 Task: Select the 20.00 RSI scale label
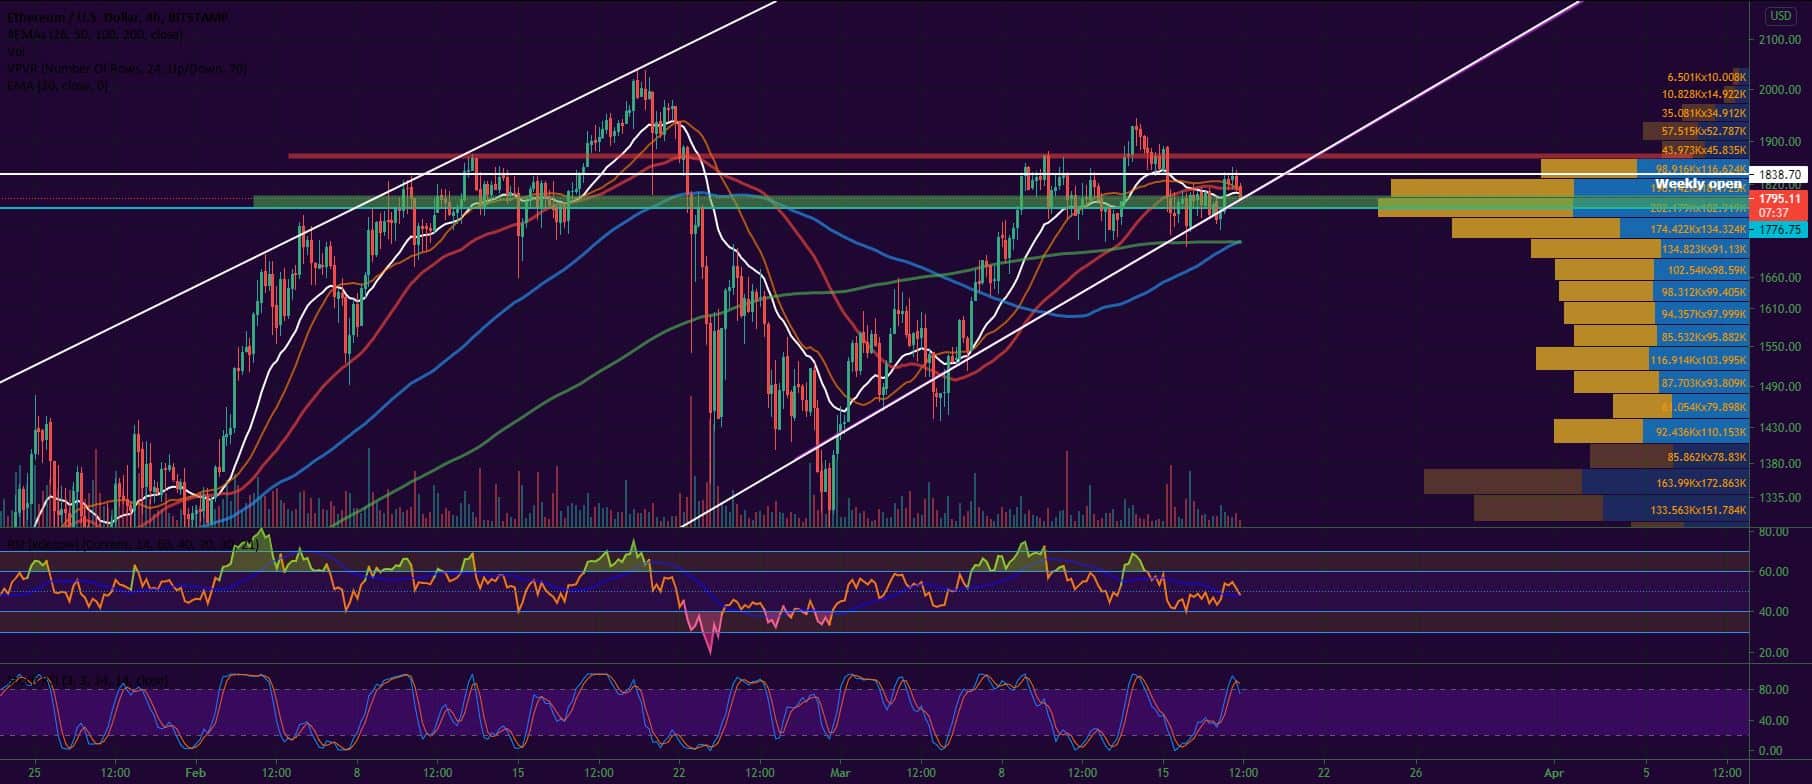coord(1773,653)
